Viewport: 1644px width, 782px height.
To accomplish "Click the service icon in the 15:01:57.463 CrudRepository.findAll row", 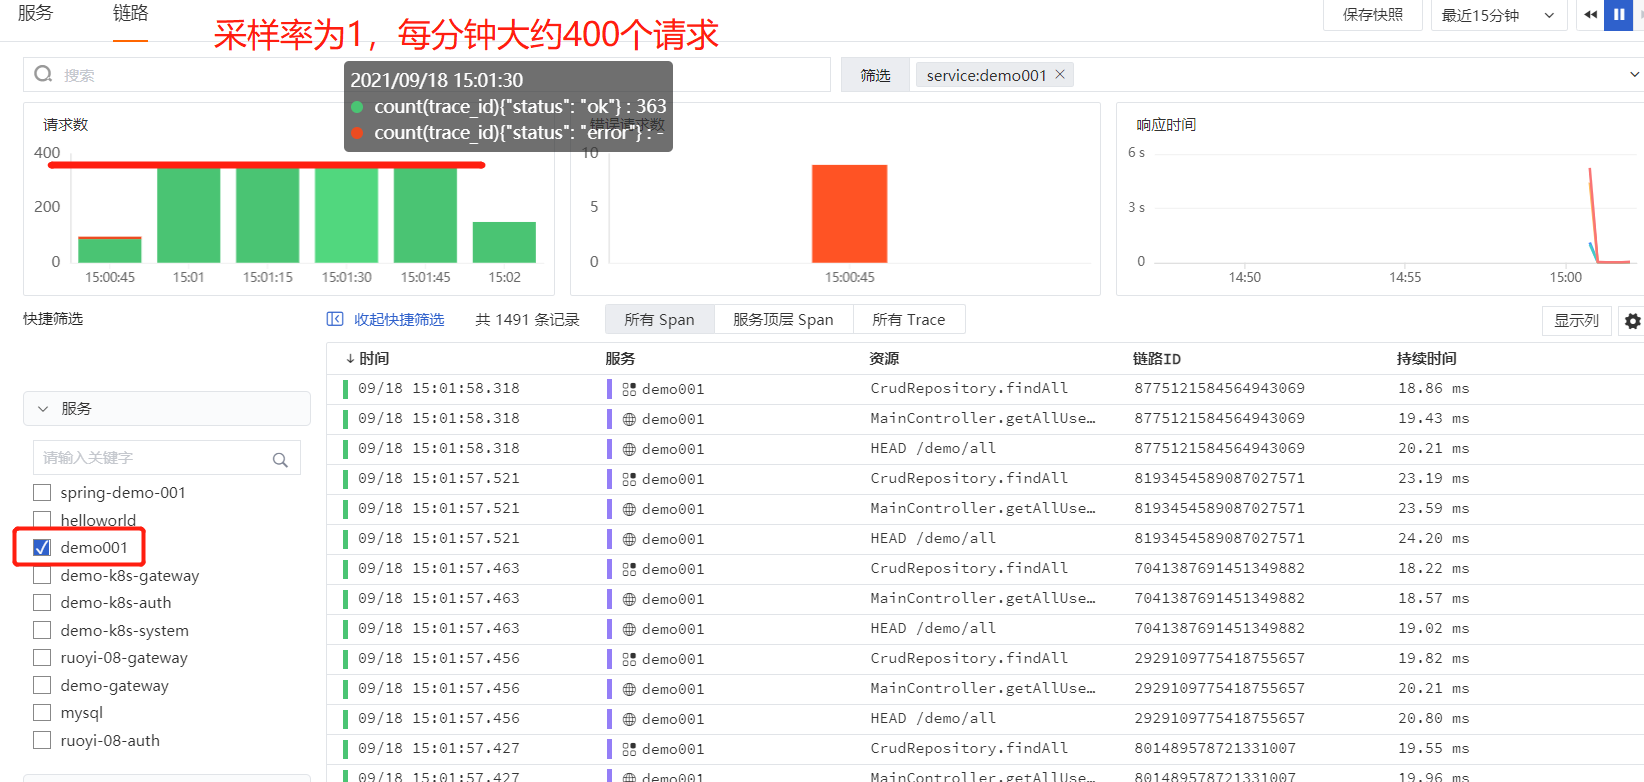I will (x=629, y=569).
